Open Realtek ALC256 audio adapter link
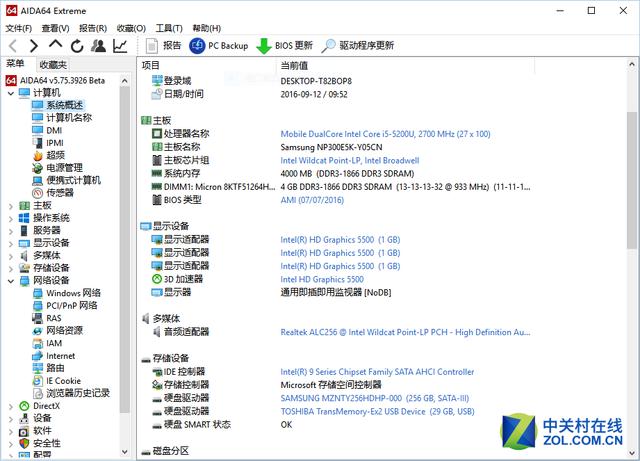The width and height of the screenshot is (640, 461). (x=405, y=332)
